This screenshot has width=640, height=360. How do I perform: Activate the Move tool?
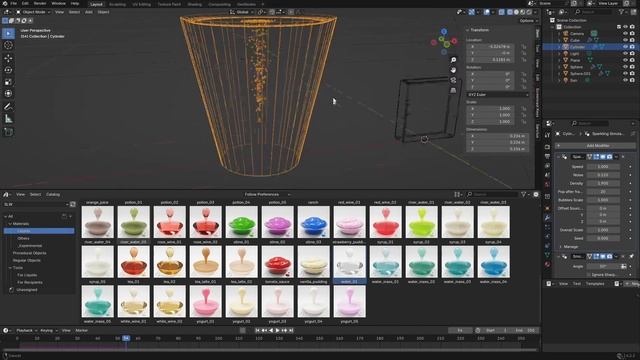(8, 58)
